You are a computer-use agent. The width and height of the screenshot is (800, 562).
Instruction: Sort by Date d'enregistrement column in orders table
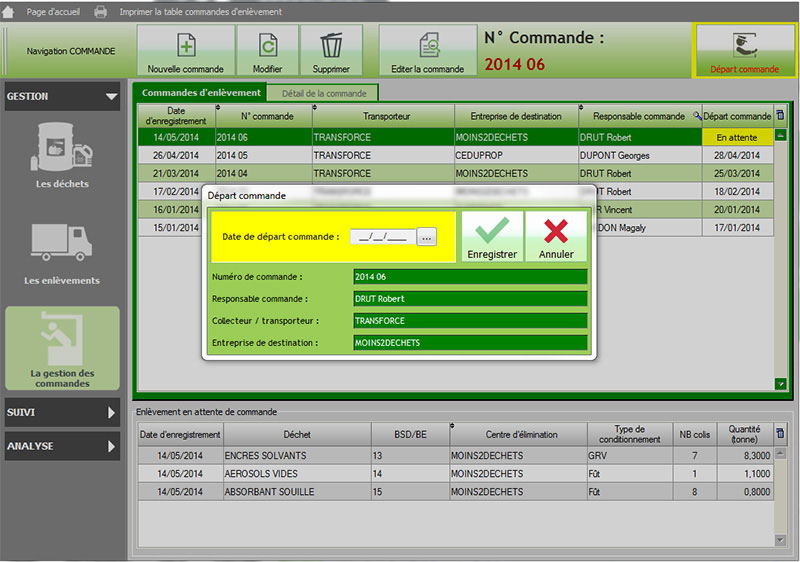click(176, 116)
